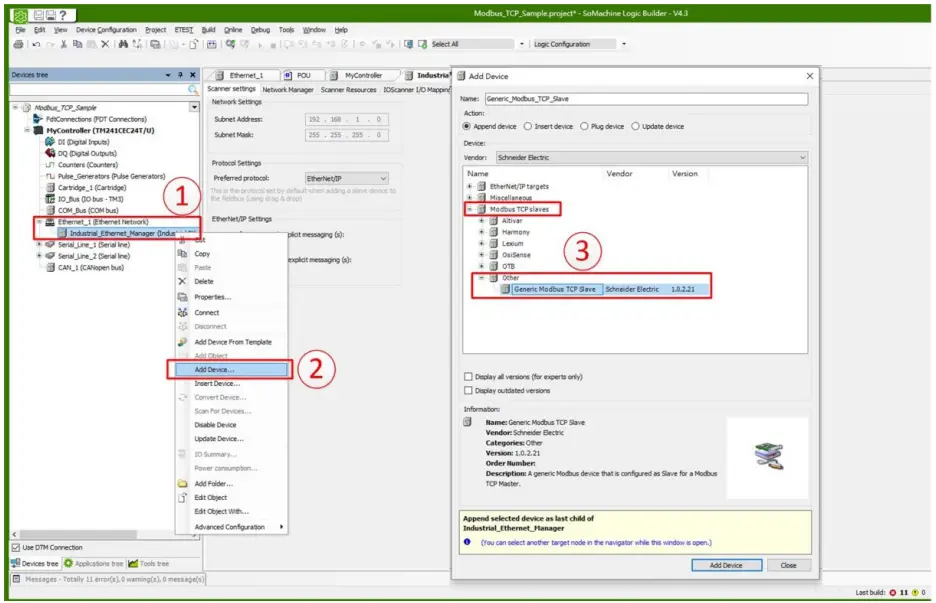Select the Plug device radio button
This screenshot has width=936, height=603.
click(584, 127)
